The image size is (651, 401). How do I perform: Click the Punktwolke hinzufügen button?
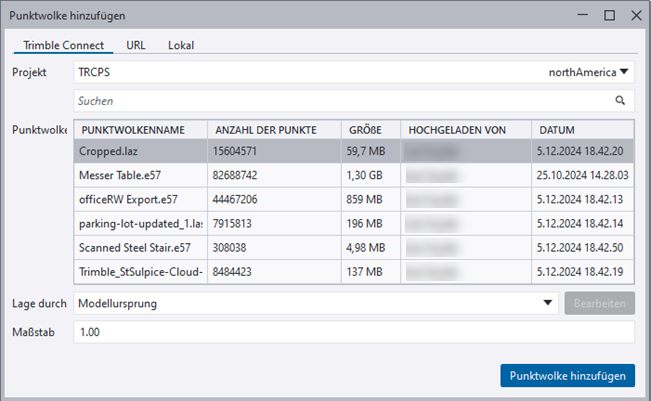[x=567, y=375]
